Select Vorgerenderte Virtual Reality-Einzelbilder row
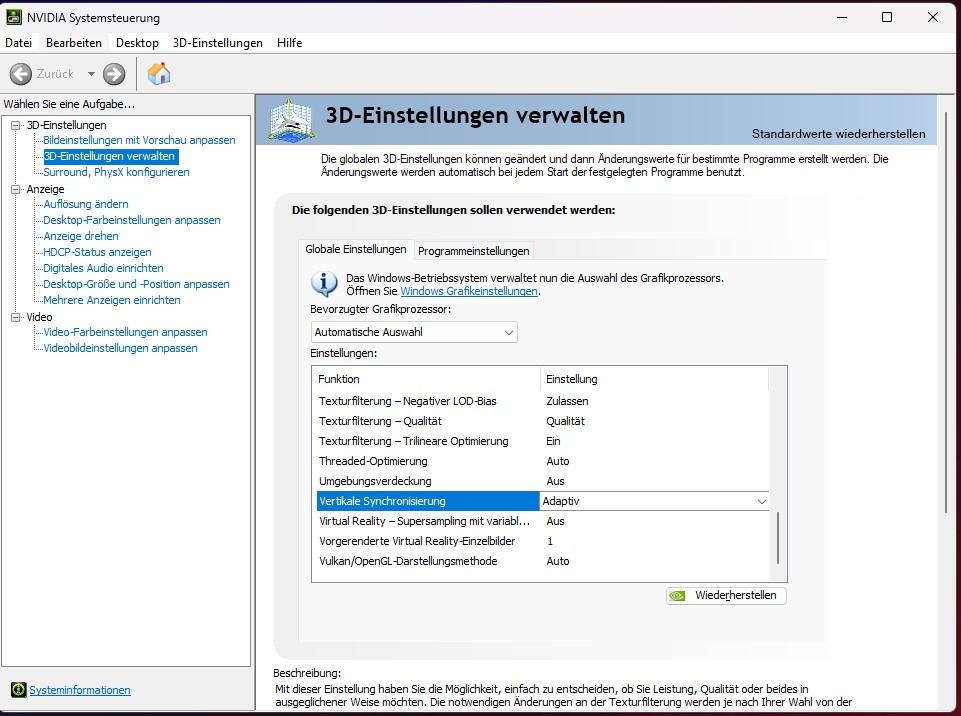Viewport: 961px width, 716px height. coord(542,541)
